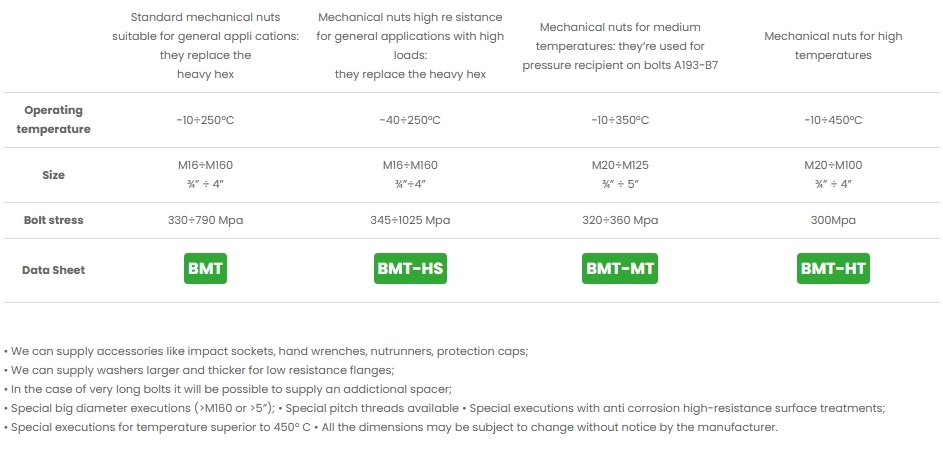
Task: Click the 300Mpa bolt stress value
Action: click(833, 220)
